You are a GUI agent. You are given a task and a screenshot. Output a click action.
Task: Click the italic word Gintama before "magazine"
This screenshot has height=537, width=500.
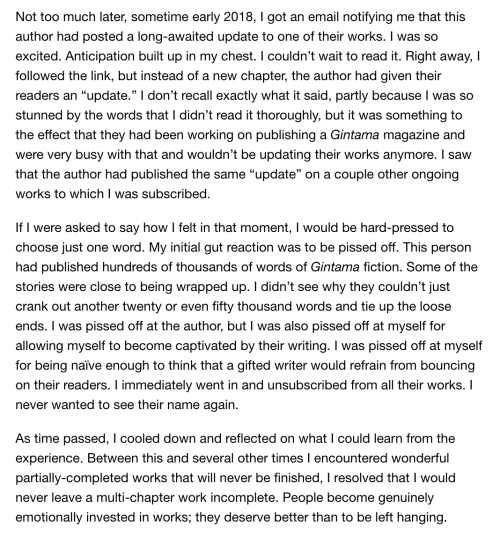coord(354,135)
